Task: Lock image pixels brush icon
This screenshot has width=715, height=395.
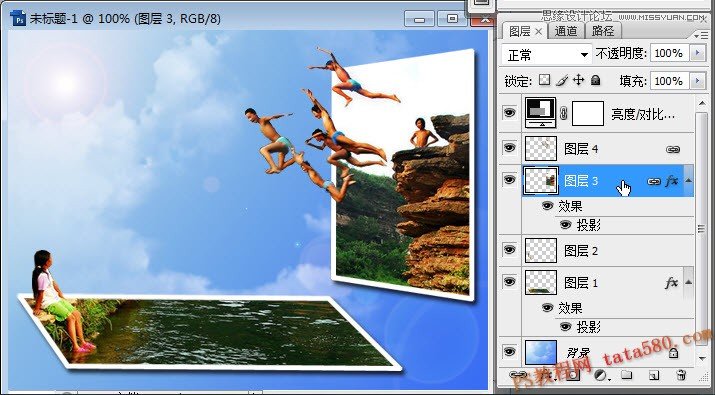Action: [x=562, y=80]
